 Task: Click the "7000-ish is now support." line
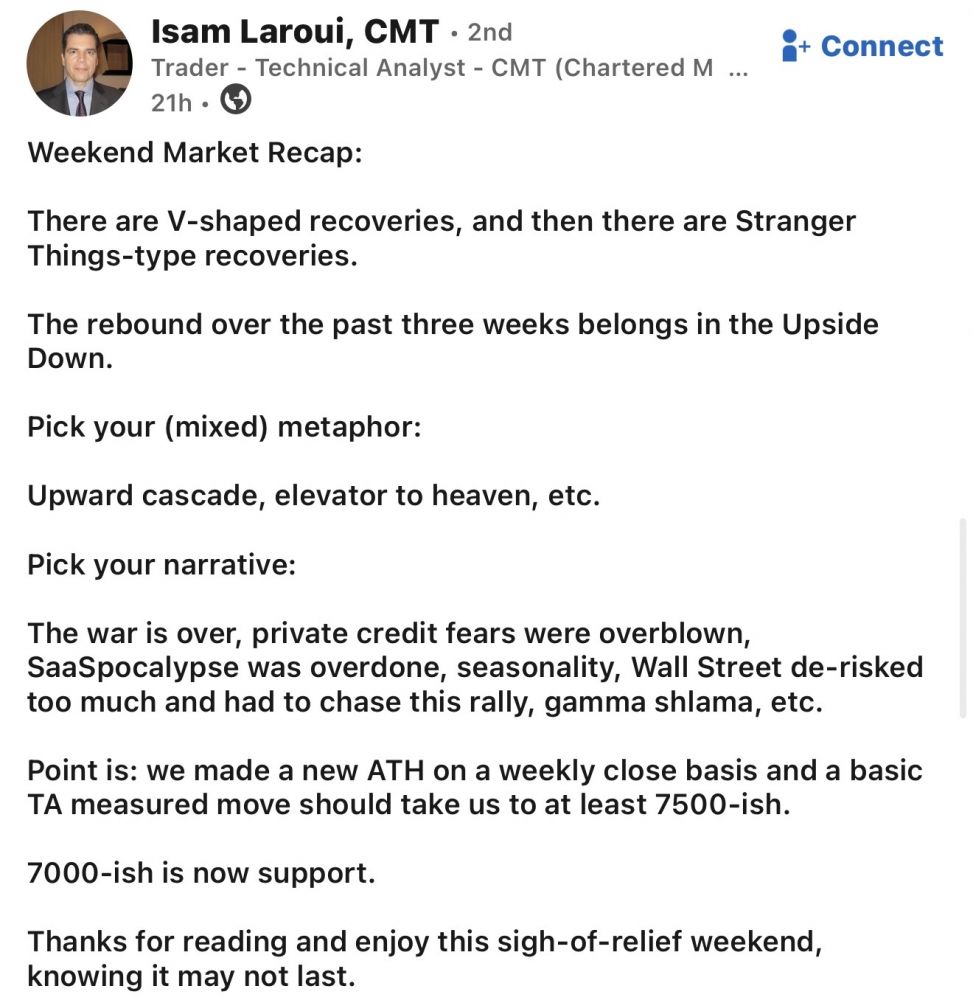[201, 873]
